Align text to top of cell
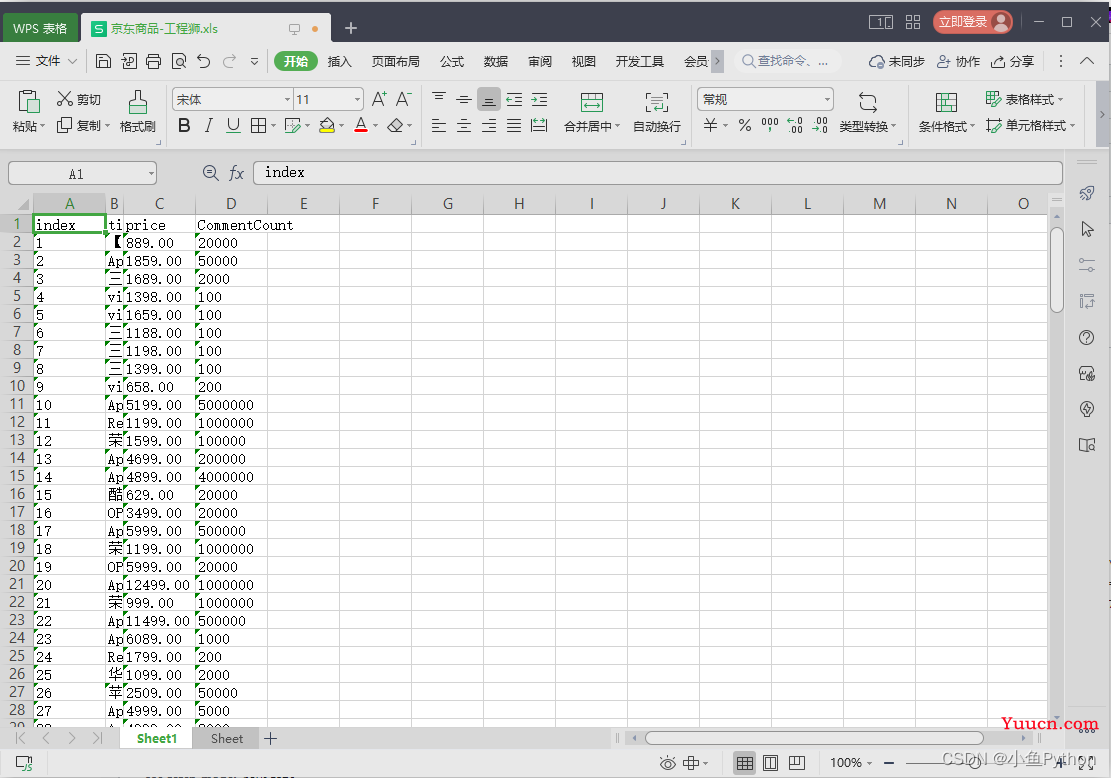Viewport: 1111px width, 778px height. click(439, 99)
